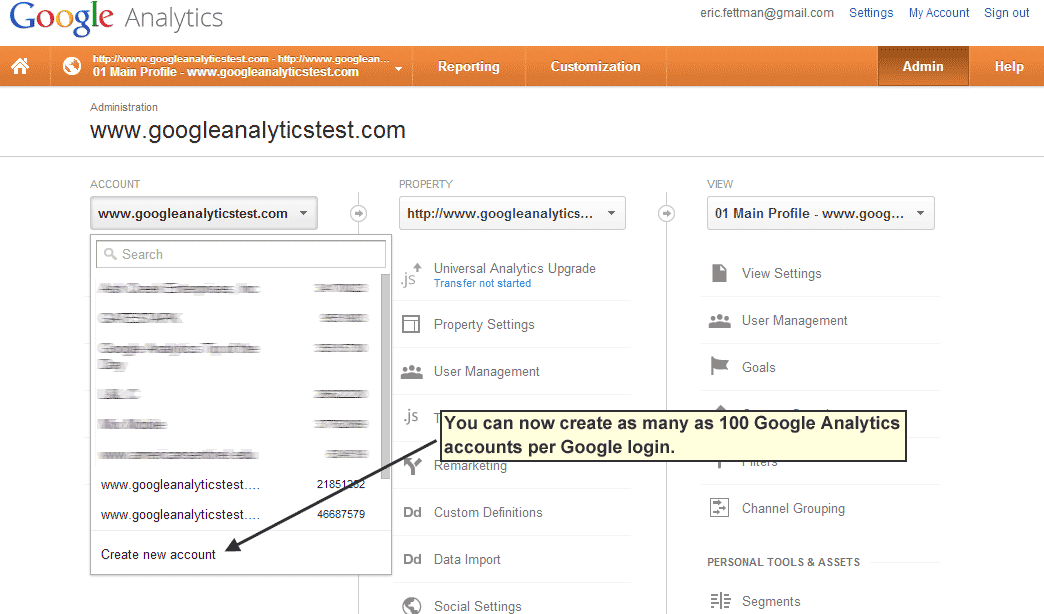
Task: Click the View Settings document icon
Action: pyautogui.click(x=719, y=273)
